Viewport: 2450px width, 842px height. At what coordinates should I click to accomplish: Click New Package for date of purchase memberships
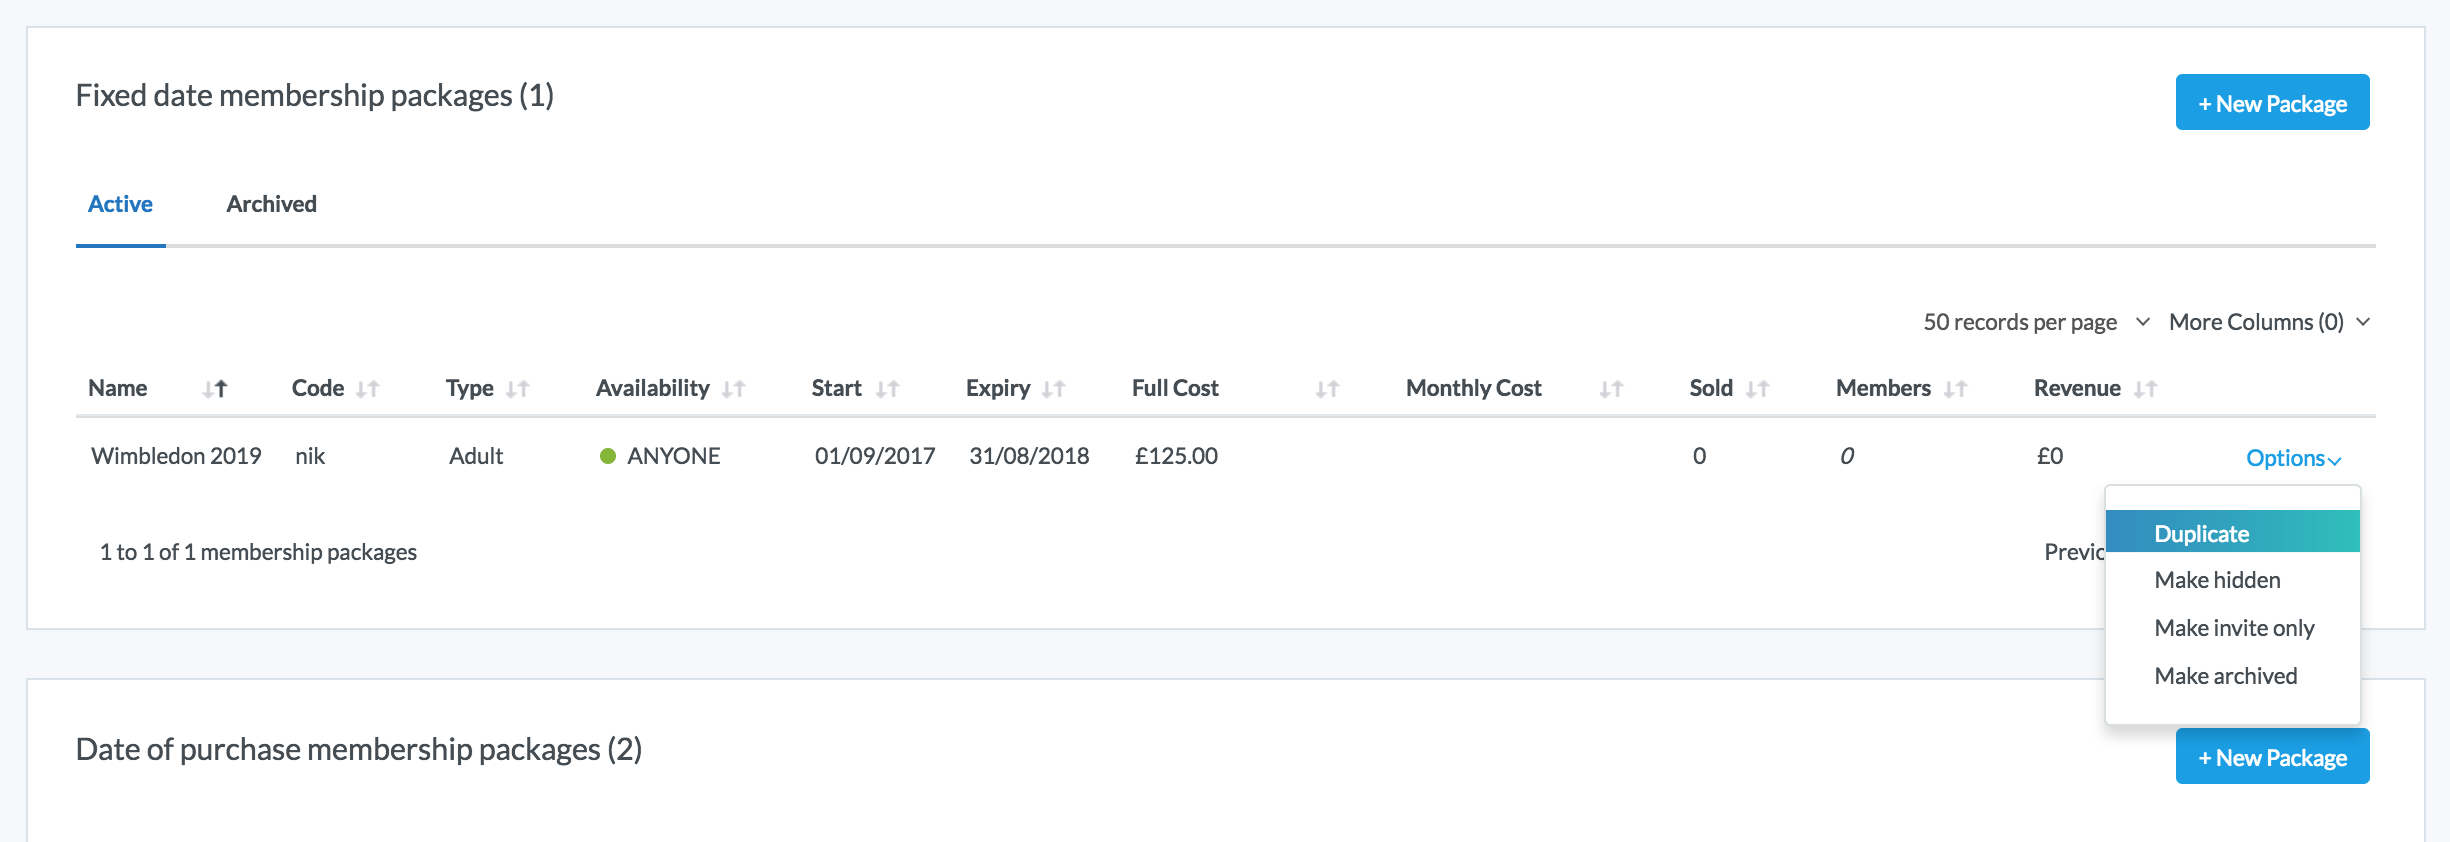(2272, 757)
